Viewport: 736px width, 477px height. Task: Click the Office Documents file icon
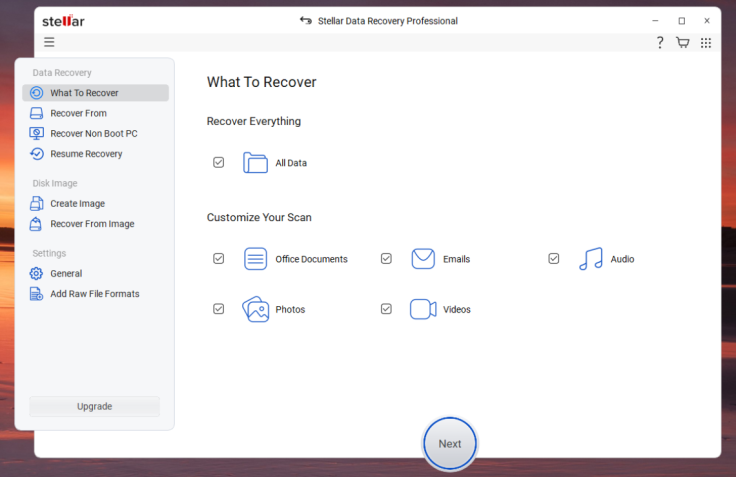256,259
